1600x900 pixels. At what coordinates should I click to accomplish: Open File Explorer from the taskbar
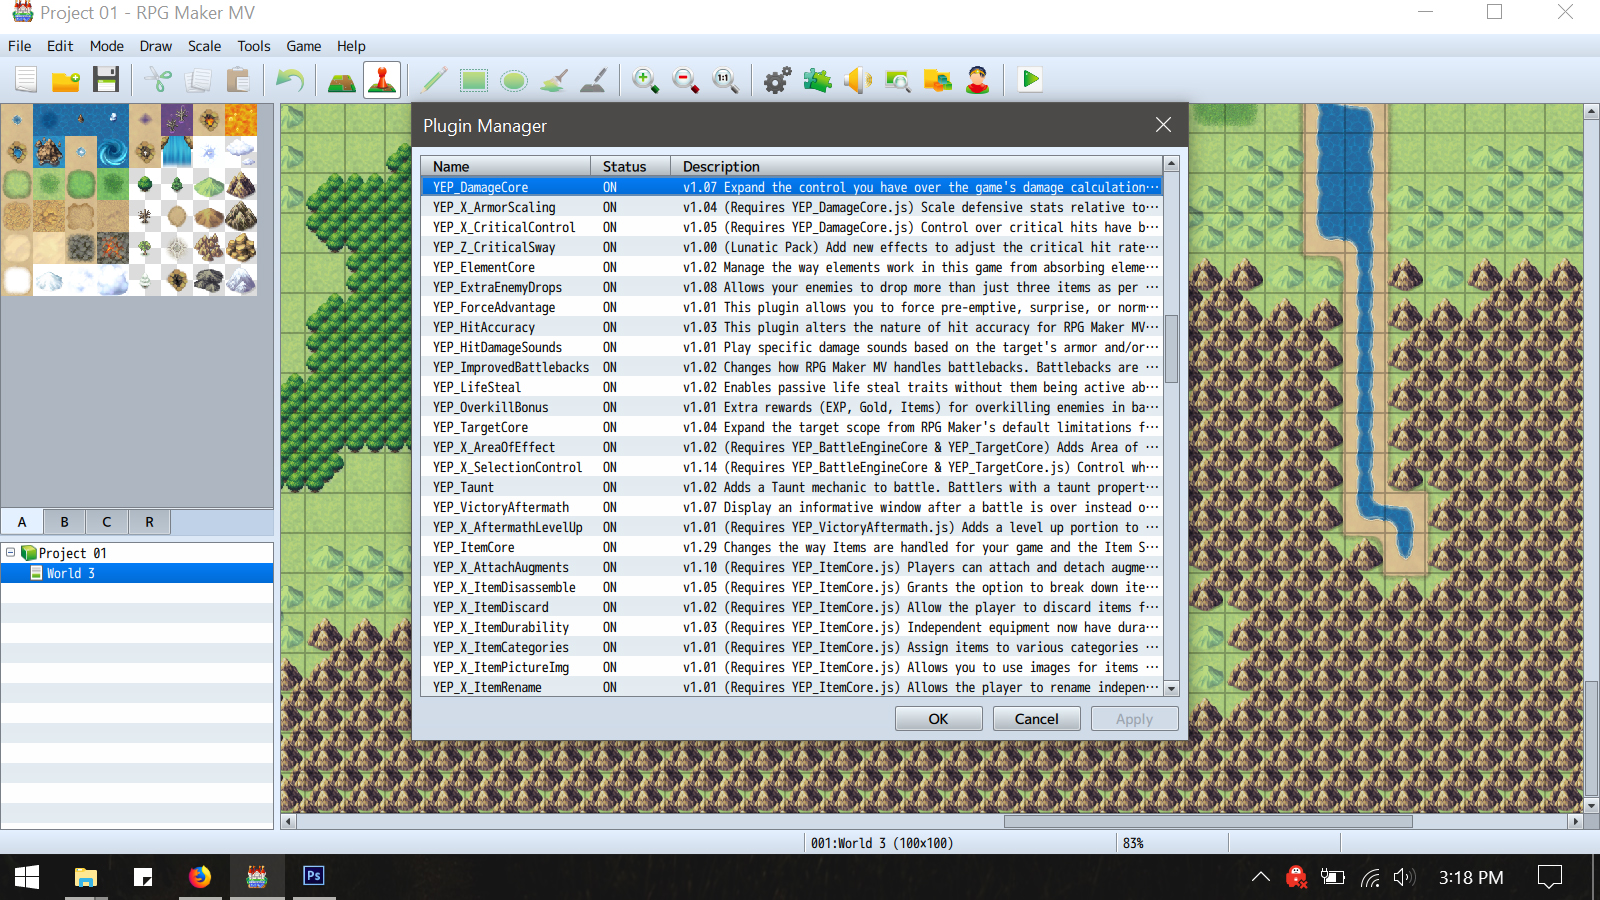tap(86, 877)
